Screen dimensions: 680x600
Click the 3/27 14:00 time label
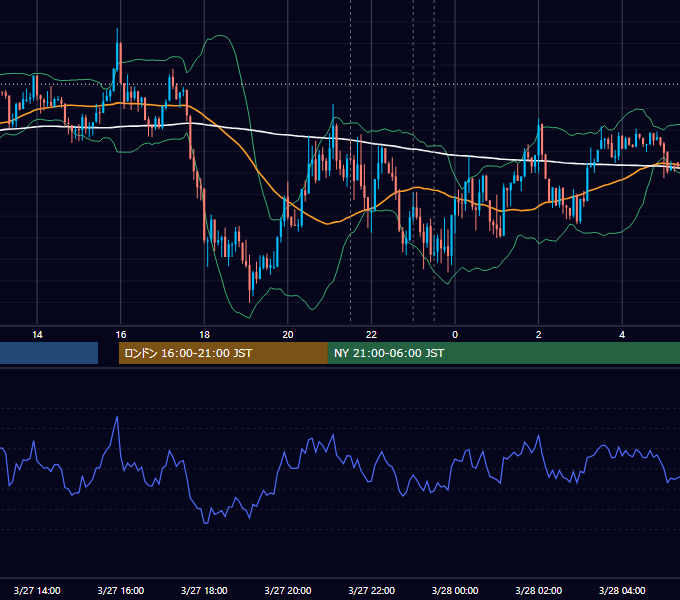tap(37, 590)
